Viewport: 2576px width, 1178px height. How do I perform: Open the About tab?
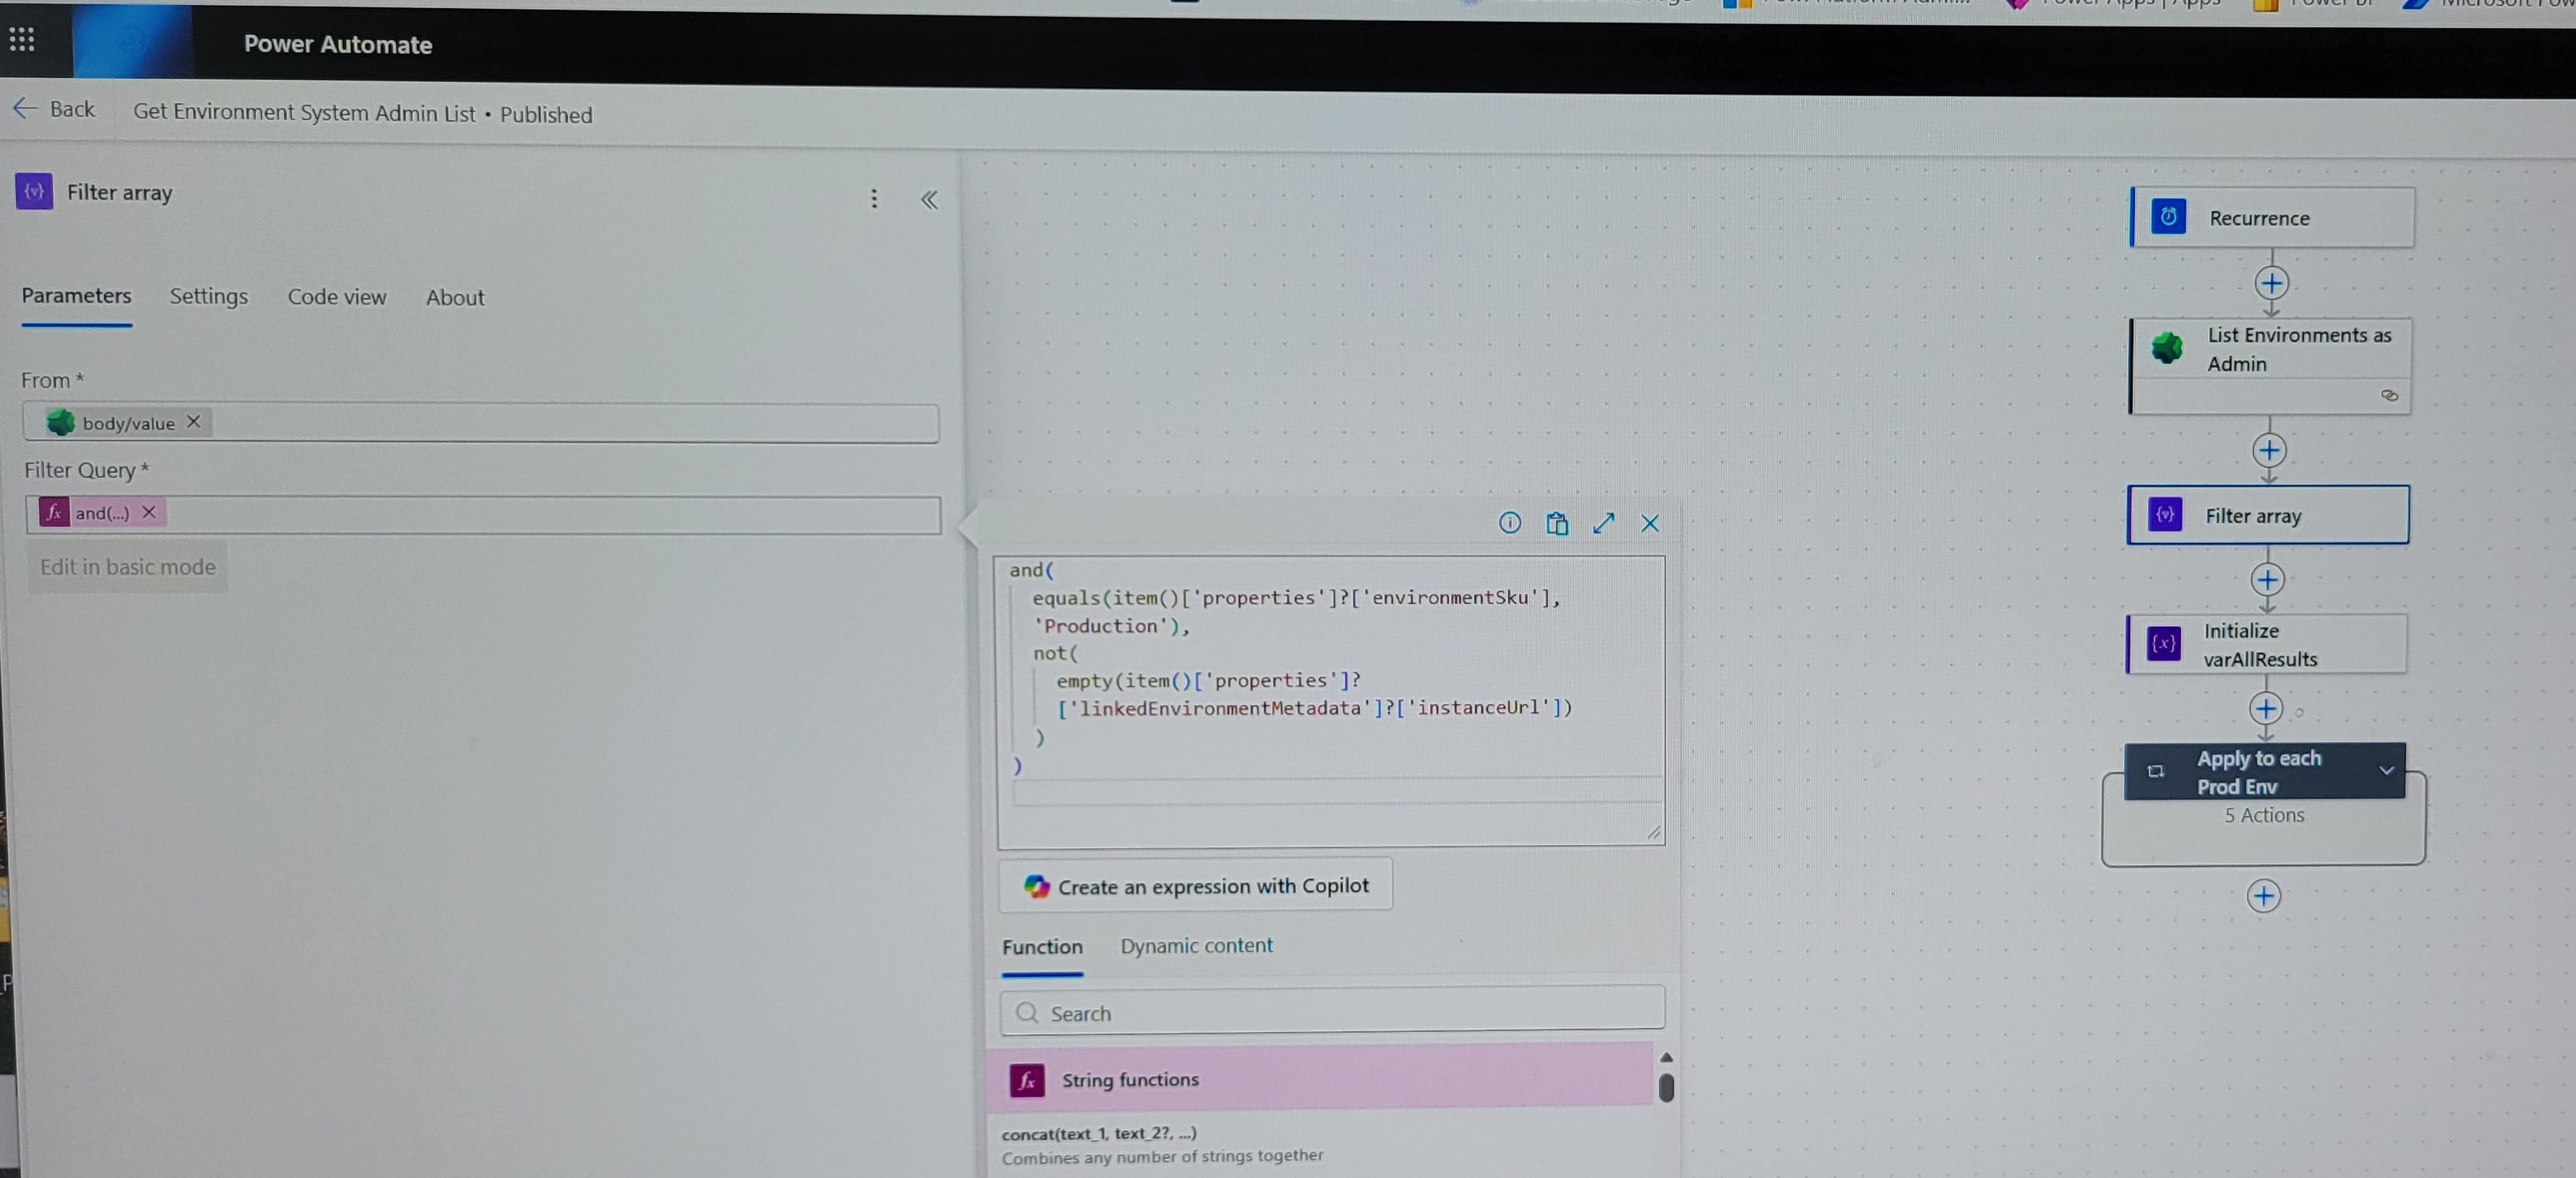[454, 297]
